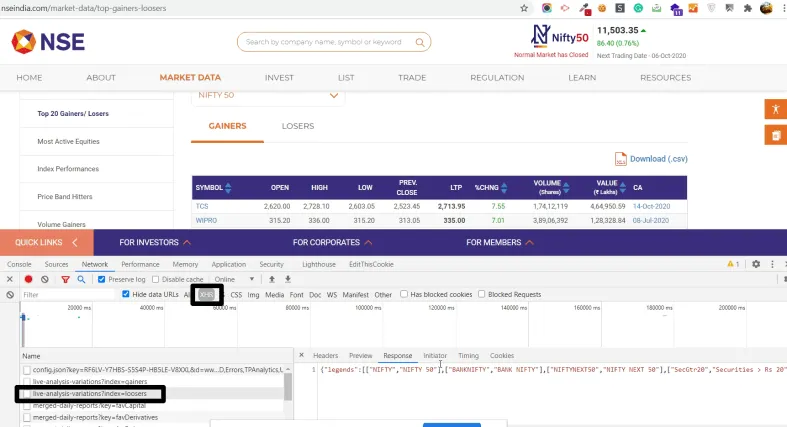Click the NSE logo

[48, 42]
